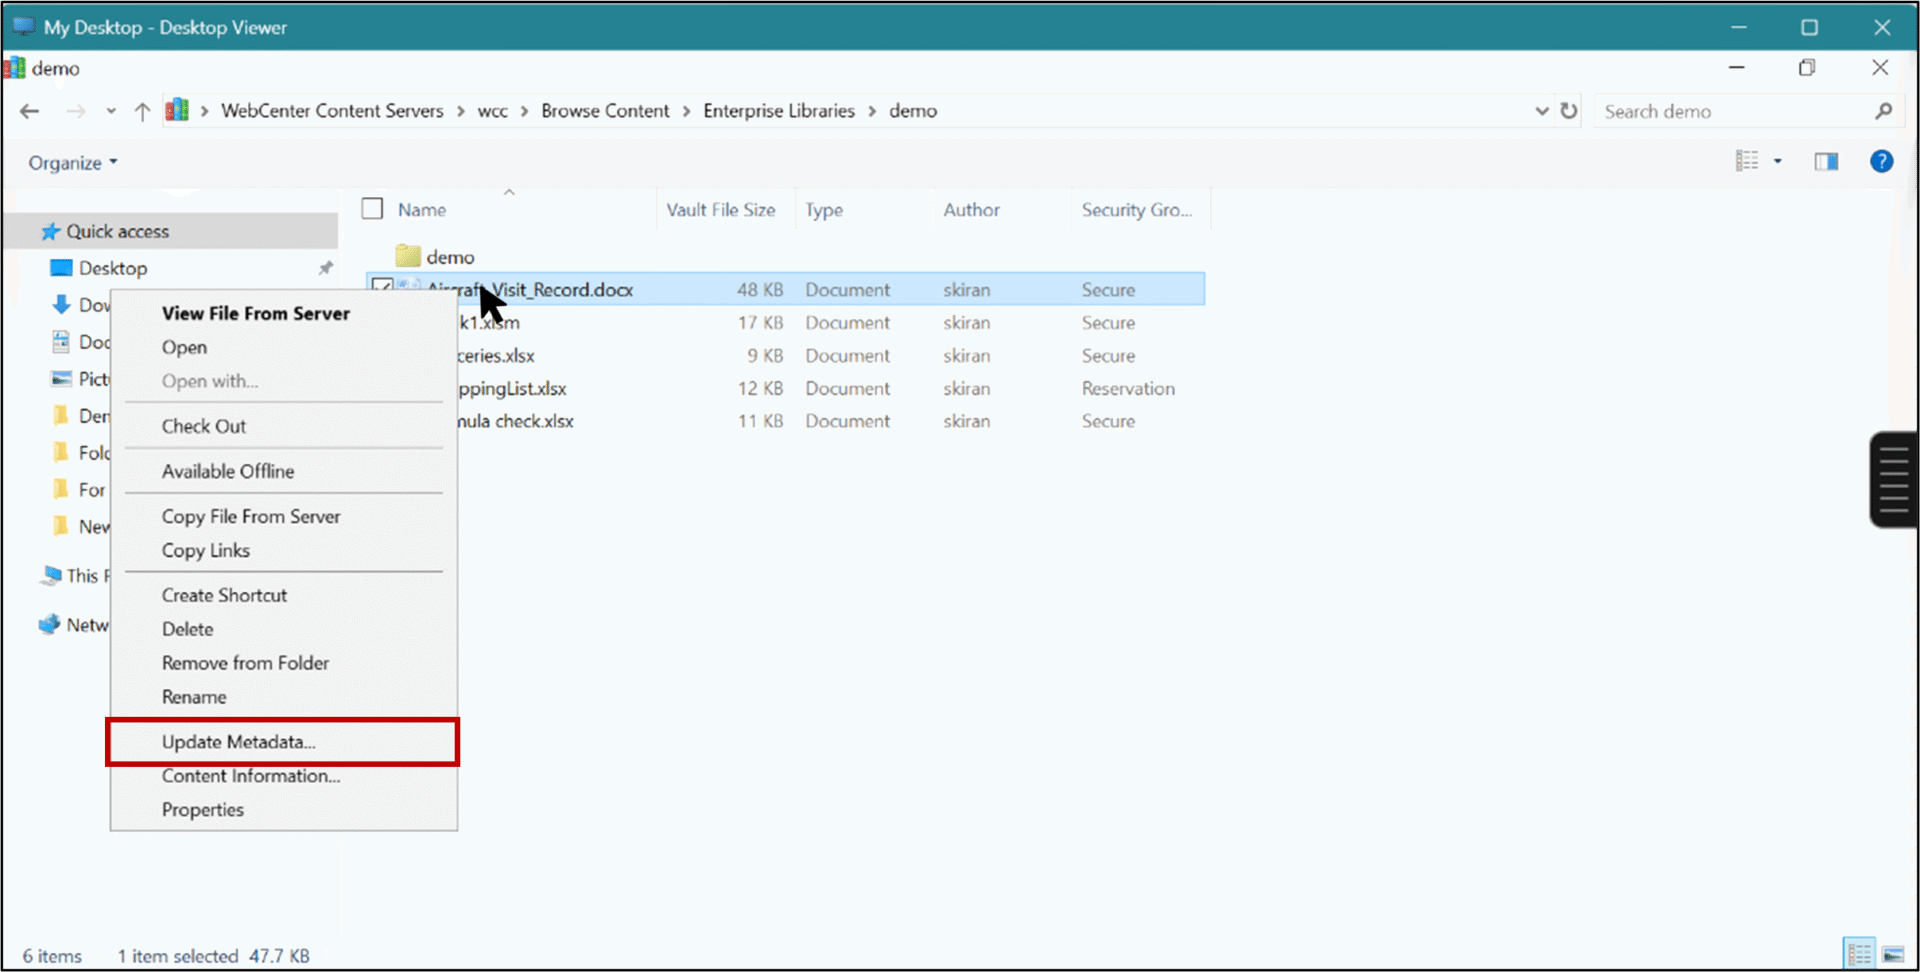Switch to details view via status bar icon
Screen dimensions: 1920x972
1859,953
